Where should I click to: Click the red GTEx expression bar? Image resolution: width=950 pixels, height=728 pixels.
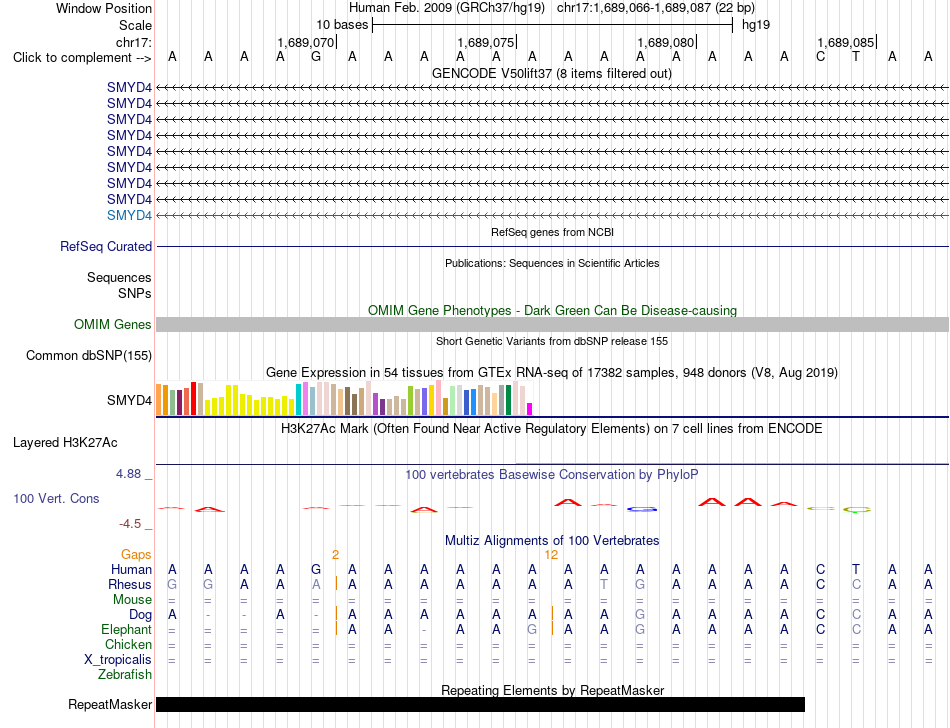click(x=193, y=399)
